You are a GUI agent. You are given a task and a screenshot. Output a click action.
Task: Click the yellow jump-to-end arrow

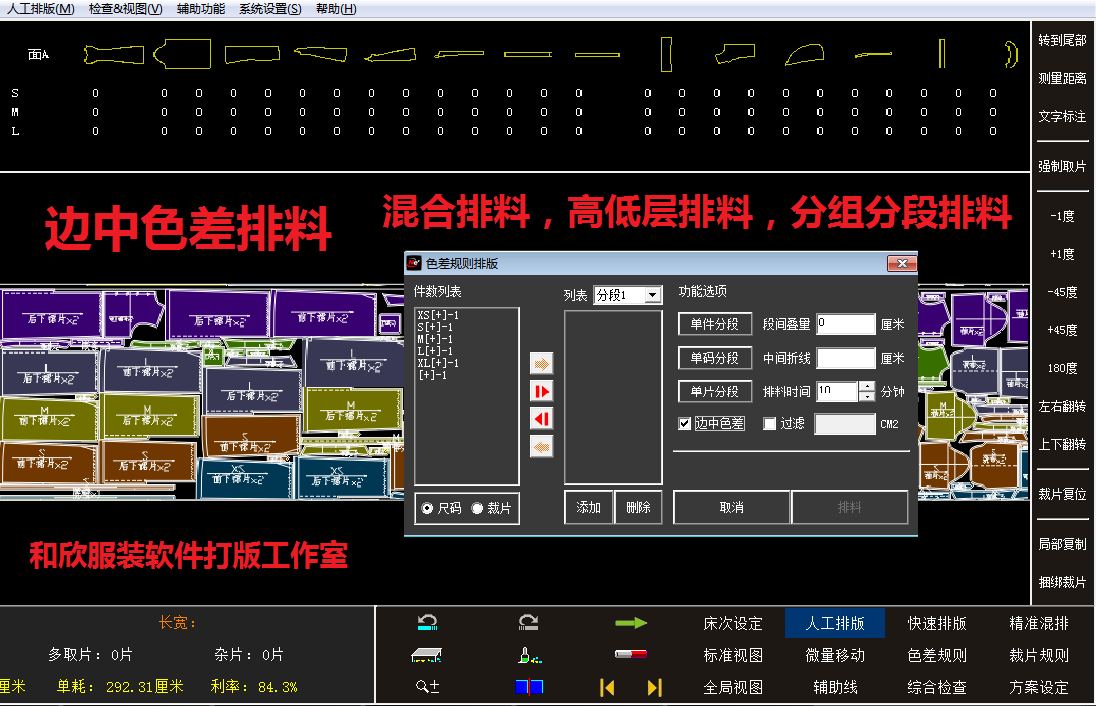click(655, 687)
